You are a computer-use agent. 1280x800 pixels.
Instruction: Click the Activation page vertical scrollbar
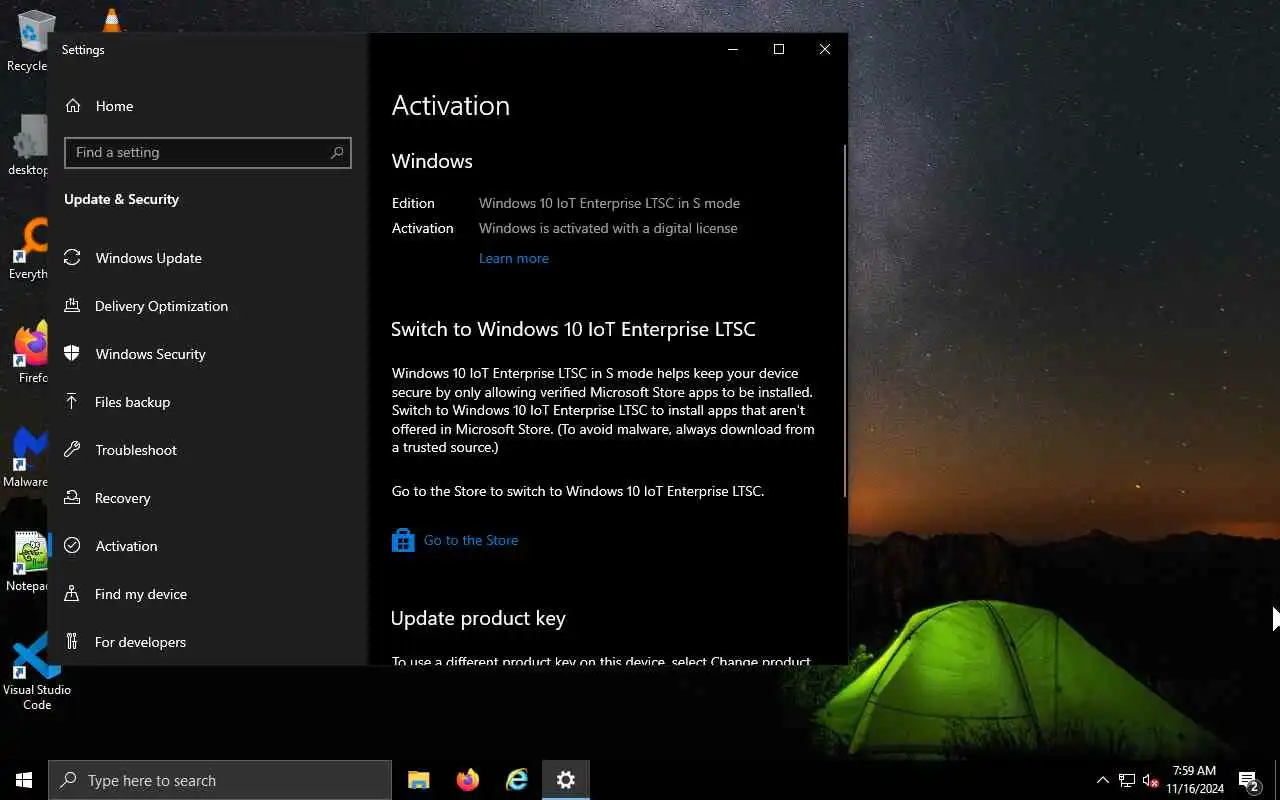(x=845, y=320)
